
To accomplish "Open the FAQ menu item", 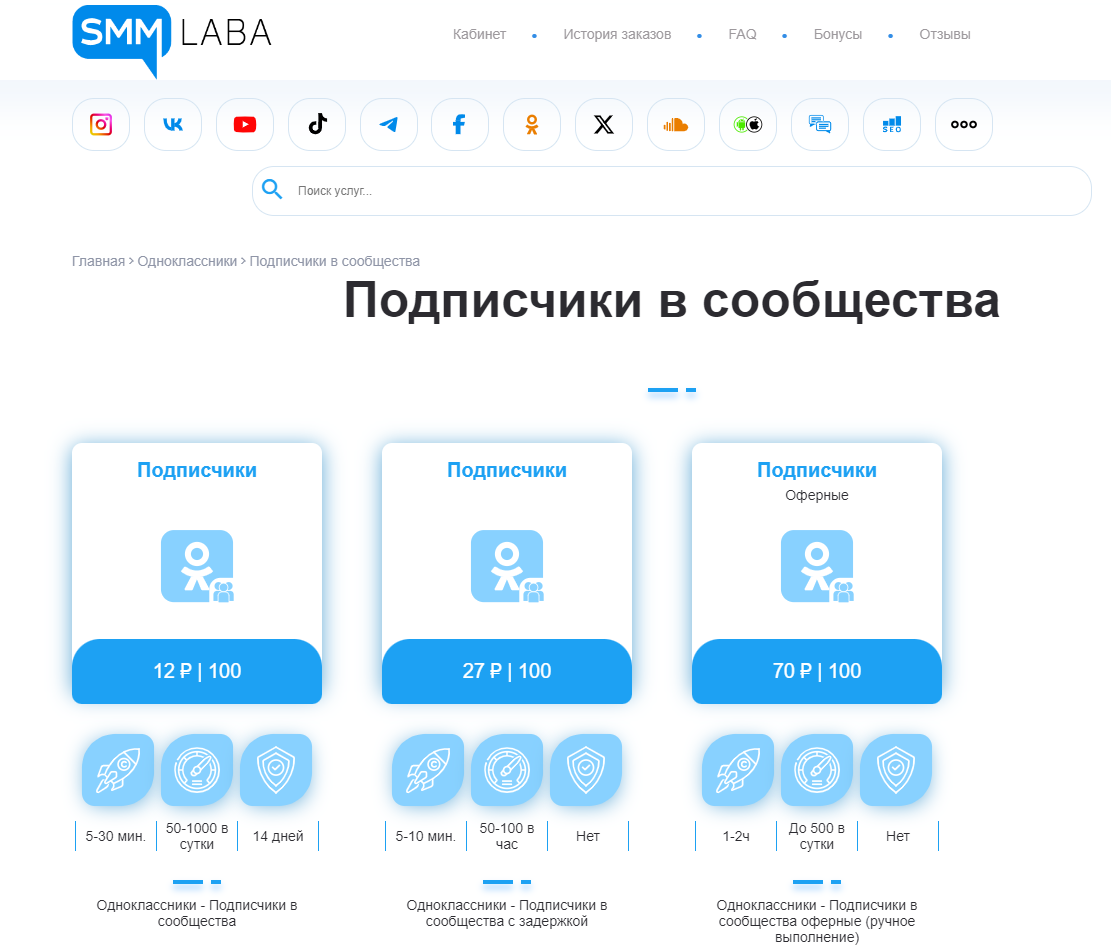I will tap(743, 34).
